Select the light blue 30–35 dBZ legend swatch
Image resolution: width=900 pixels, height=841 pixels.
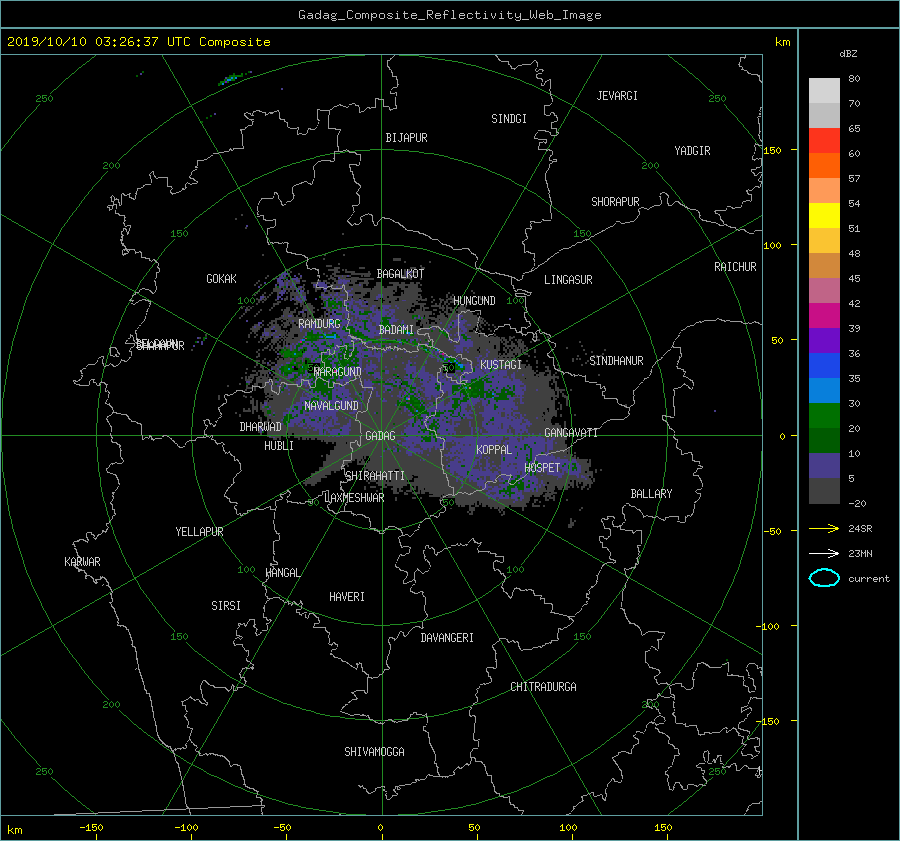[824, 390]
